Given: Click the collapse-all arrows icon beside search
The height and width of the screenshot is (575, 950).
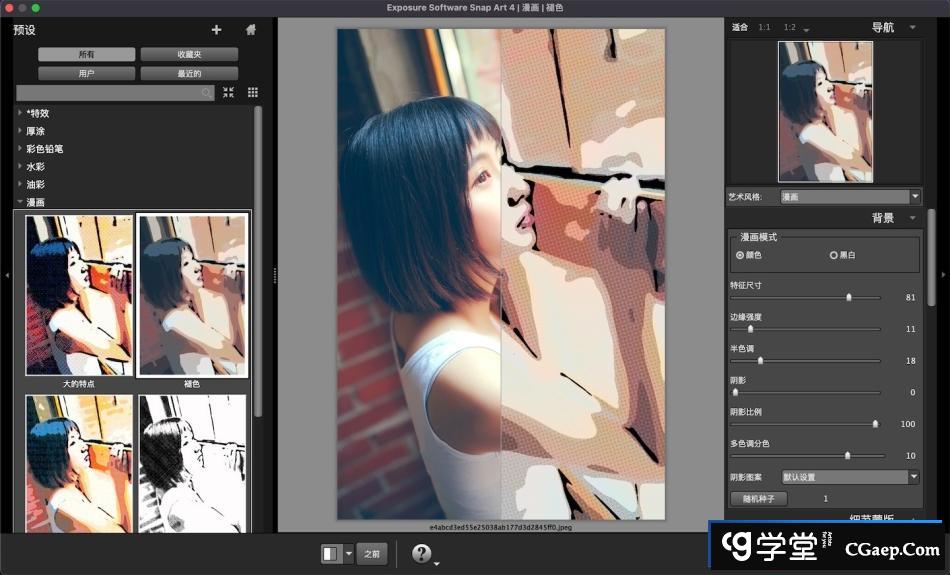Looking at the screenshot, I should 229,92.
